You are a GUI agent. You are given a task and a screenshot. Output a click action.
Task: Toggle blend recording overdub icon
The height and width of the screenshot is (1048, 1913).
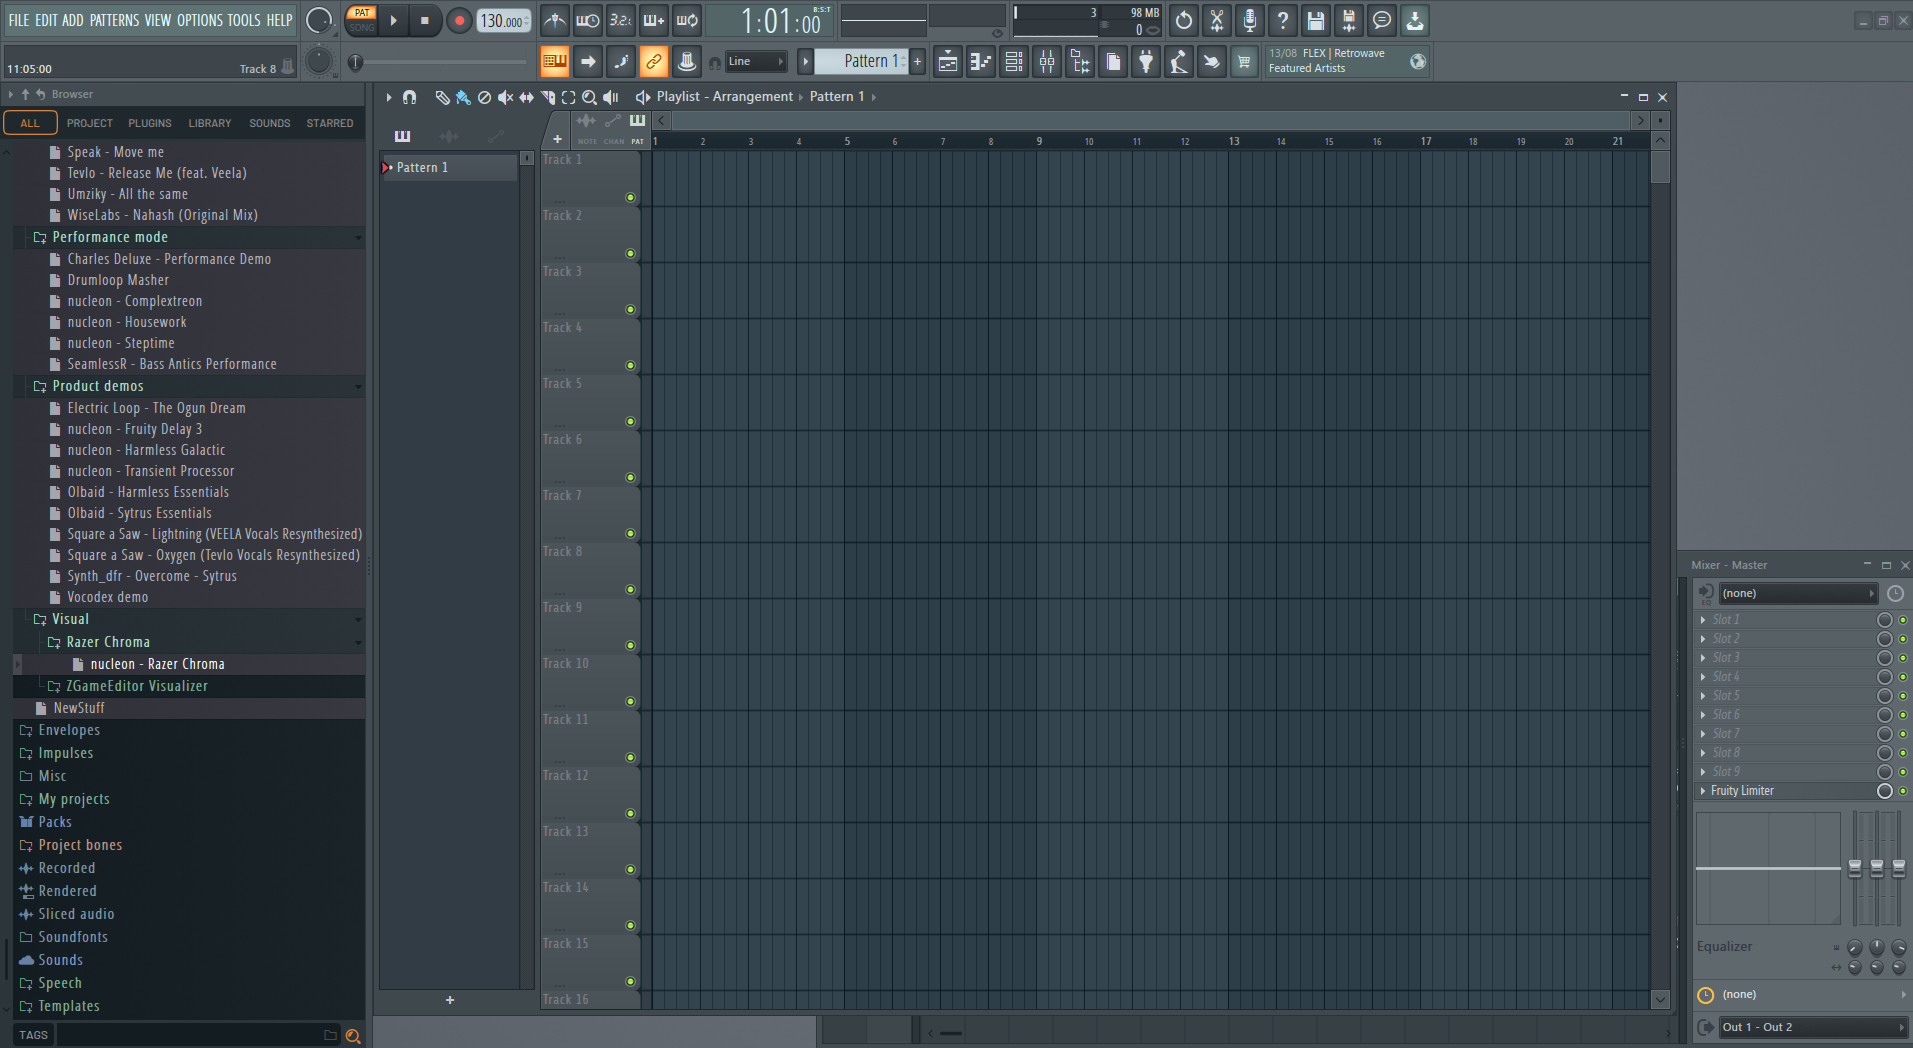click(x=654, y=20)
